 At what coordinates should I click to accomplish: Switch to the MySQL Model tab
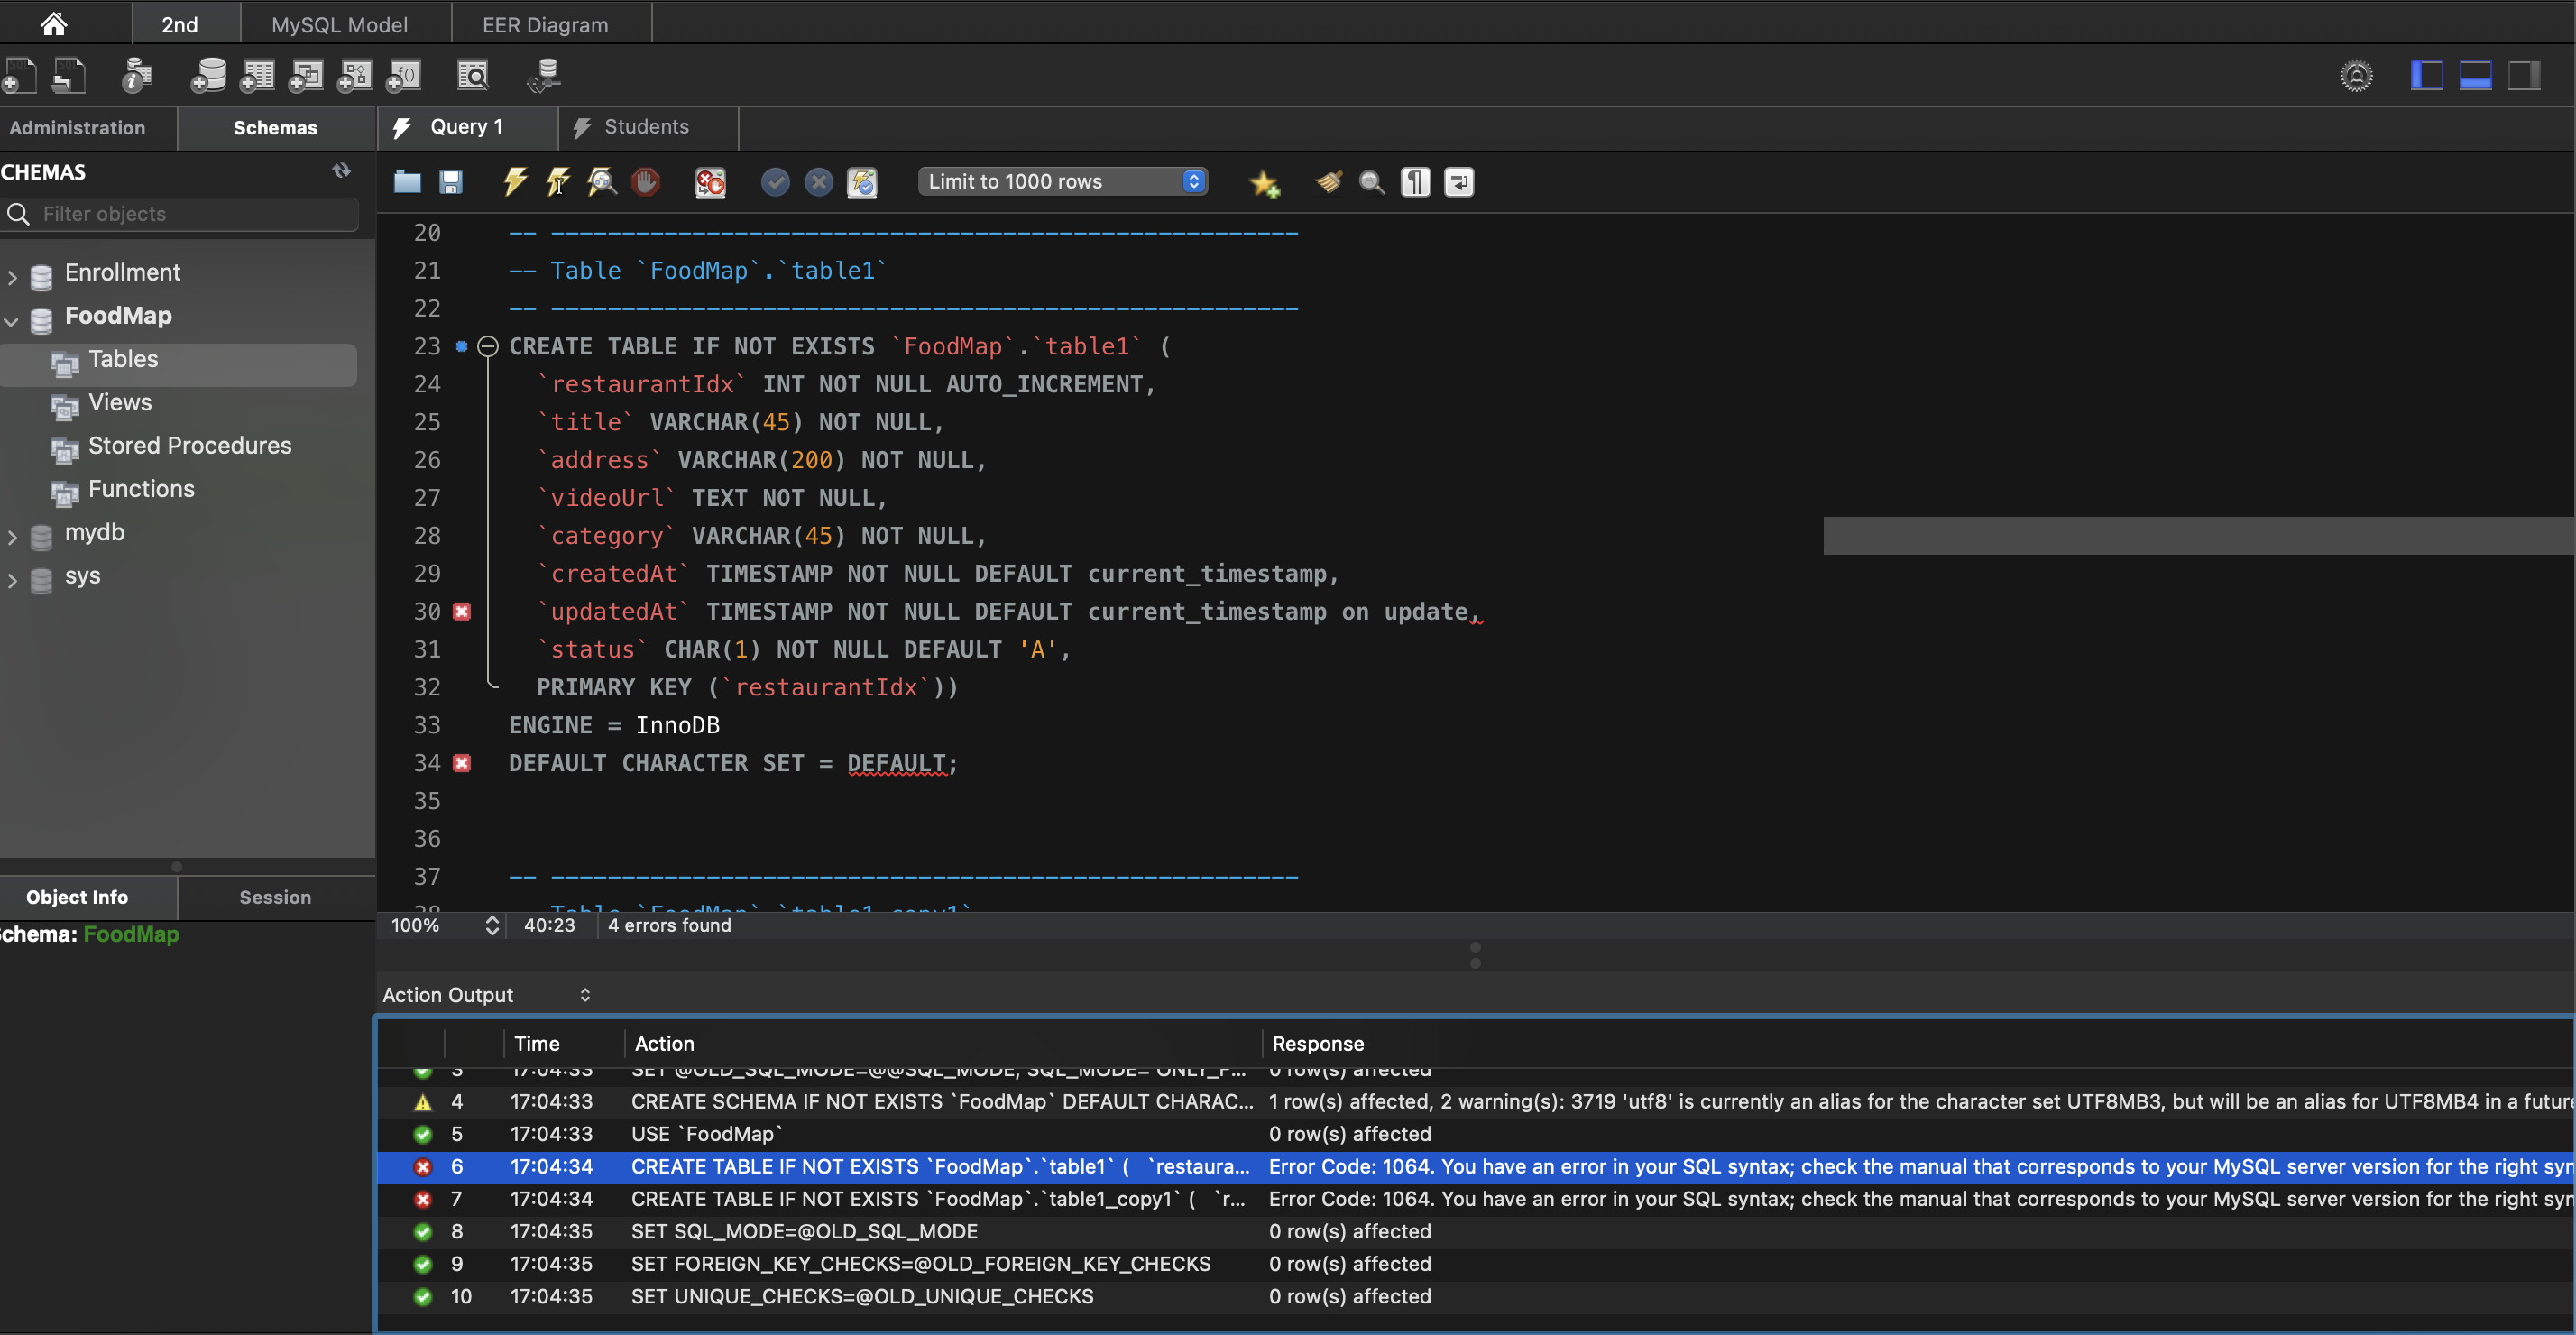click(x=345, y=24)
